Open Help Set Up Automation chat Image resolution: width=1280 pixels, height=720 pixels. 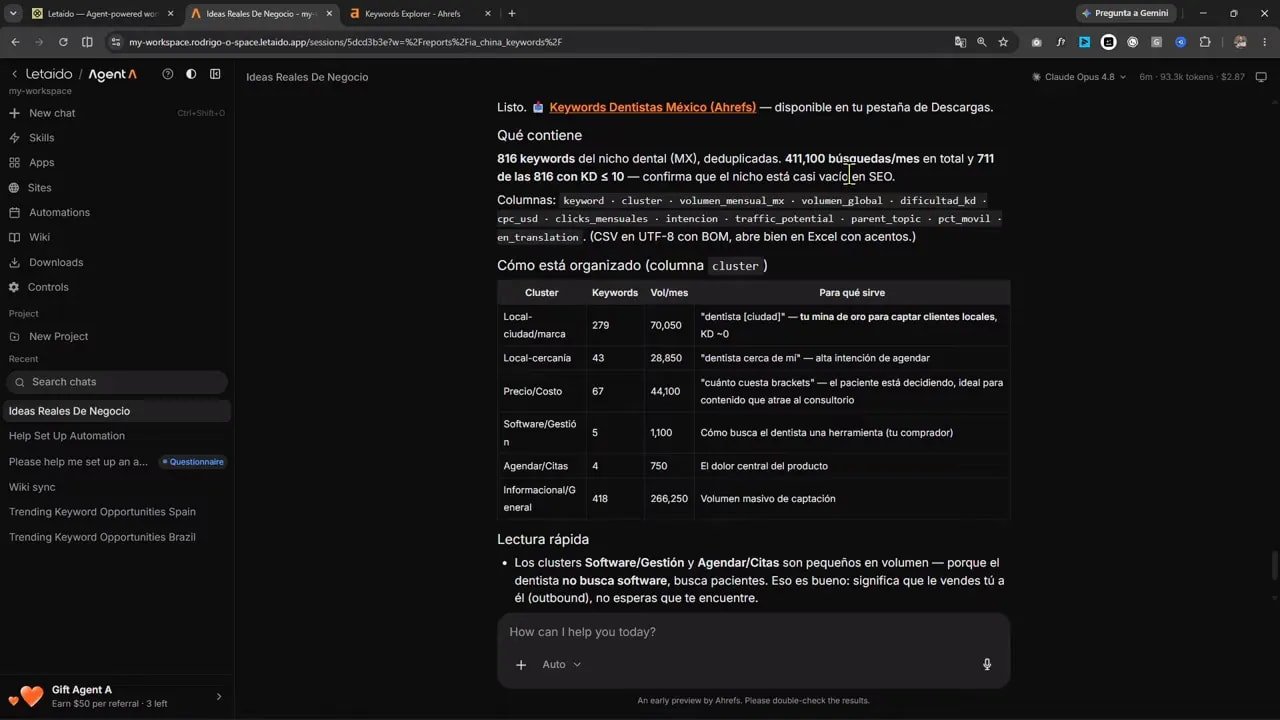67,436
